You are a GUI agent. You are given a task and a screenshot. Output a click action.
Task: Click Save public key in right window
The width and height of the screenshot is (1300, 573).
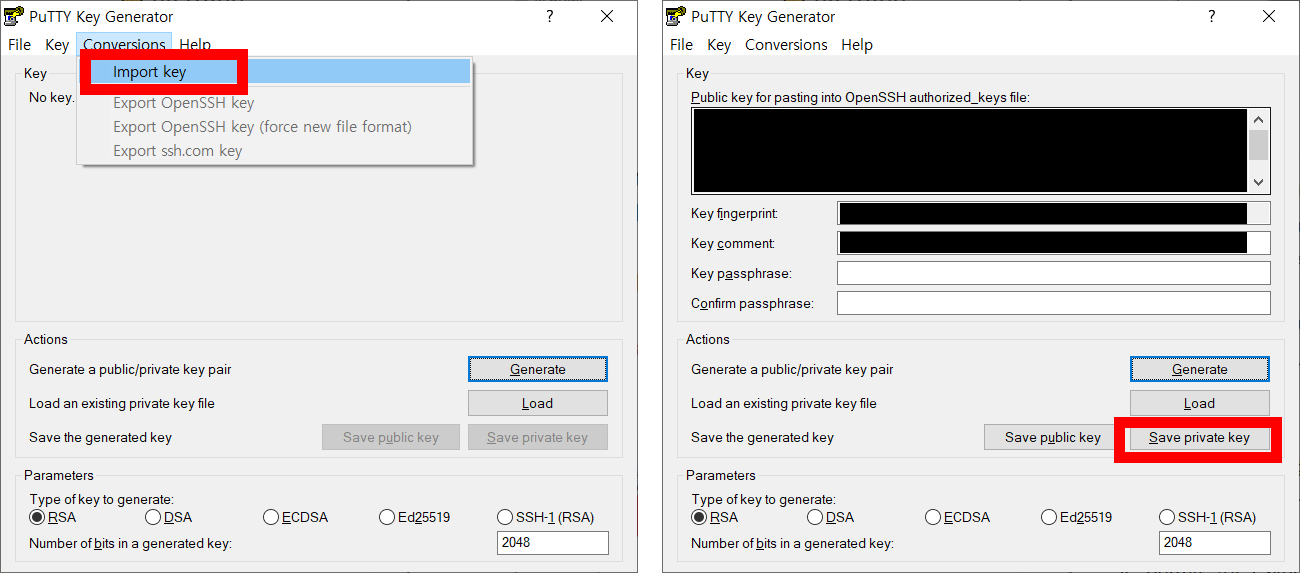pyautogui.click(x=1053, y=437)
